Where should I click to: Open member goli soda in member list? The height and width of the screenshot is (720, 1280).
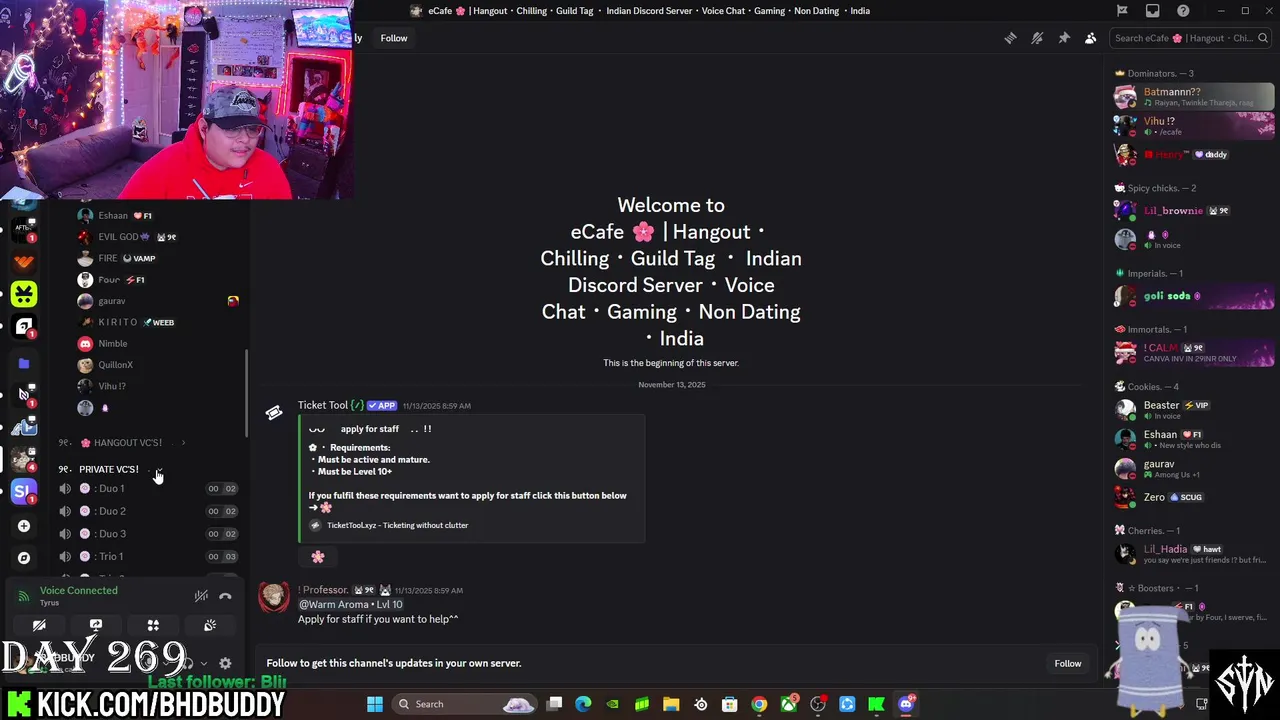pyautogui.click(x=1193, y=296)
